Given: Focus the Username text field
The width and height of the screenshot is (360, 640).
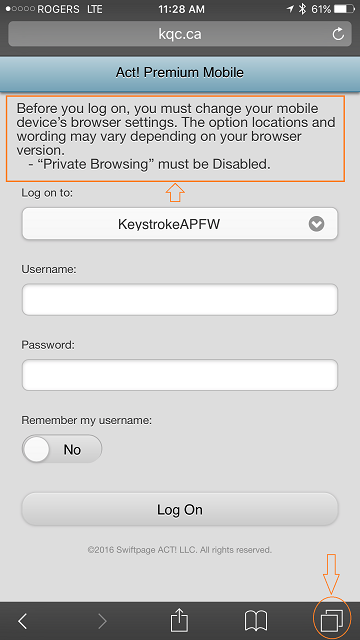Looking at the screenshot, I should click(x=180, y=300).
